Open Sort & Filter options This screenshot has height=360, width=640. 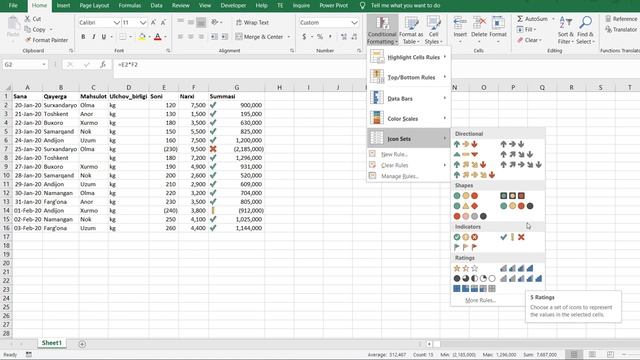566,30
